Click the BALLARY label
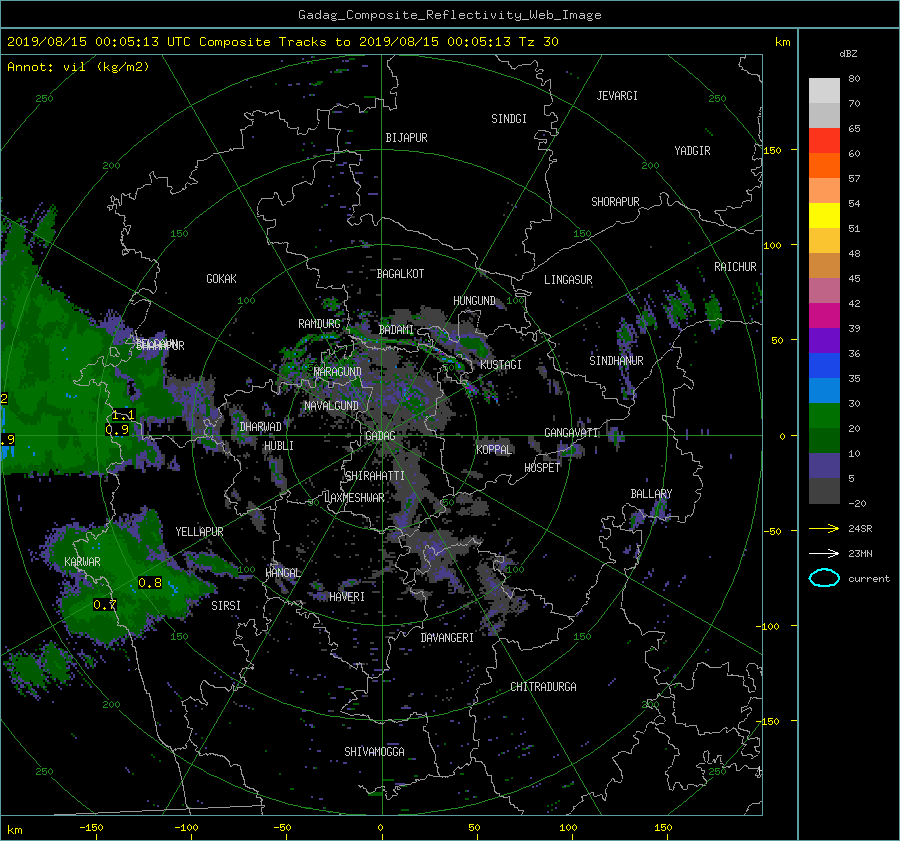Image resolution: width=900 pixels, height=841 pixels. coord(651,494)
